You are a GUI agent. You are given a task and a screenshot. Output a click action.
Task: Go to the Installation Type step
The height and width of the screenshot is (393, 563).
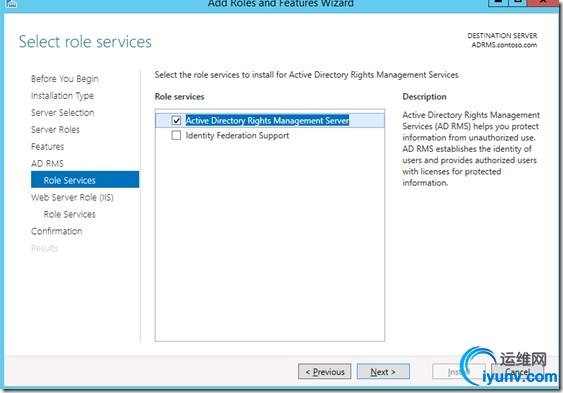point(62,96)
